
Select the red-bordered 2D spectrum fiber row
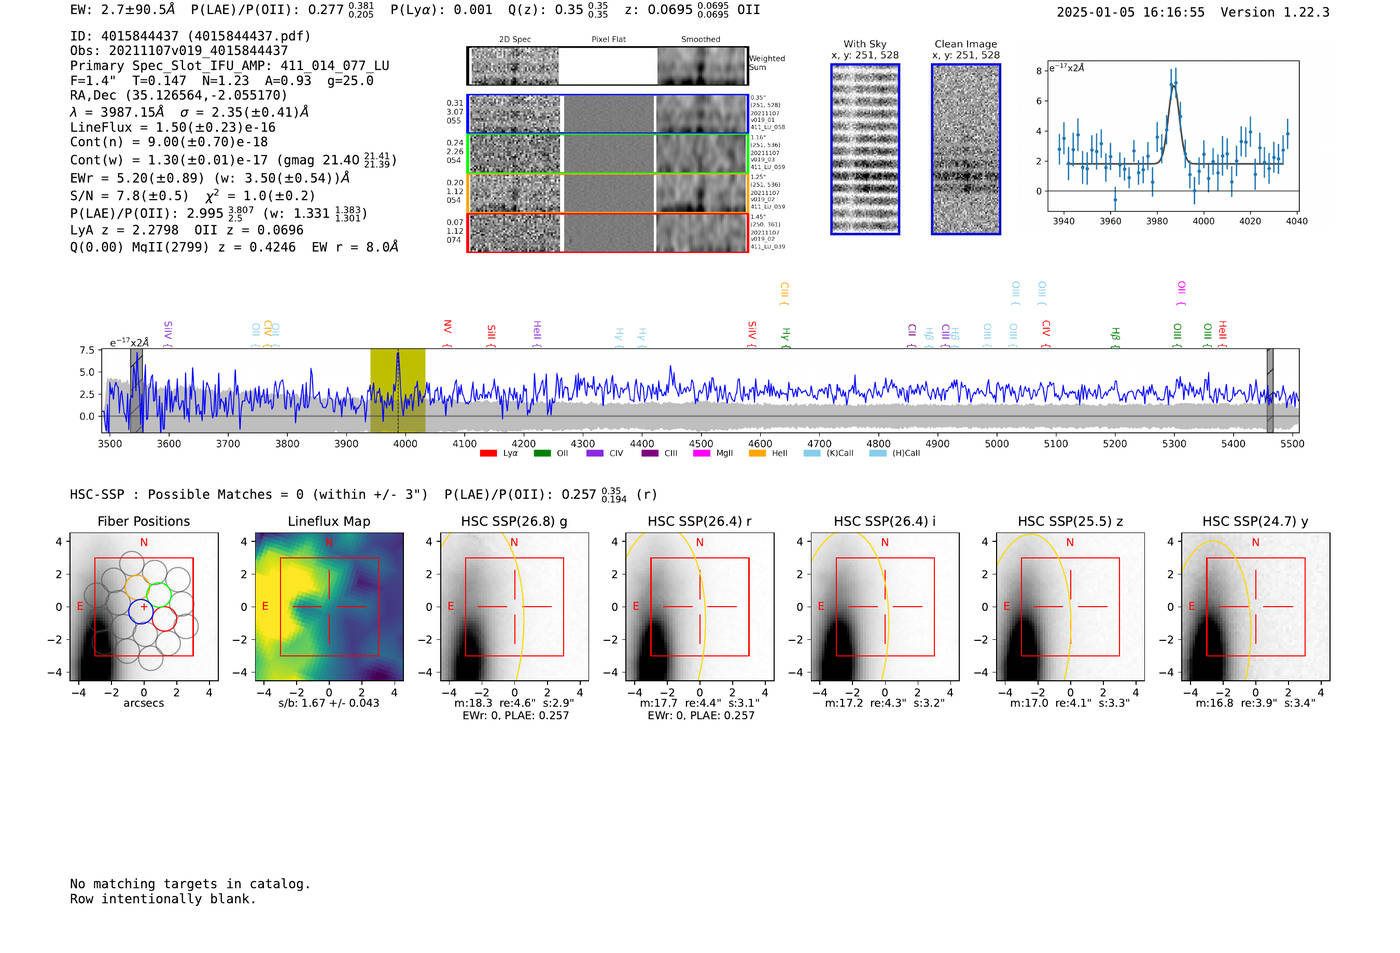608,232
